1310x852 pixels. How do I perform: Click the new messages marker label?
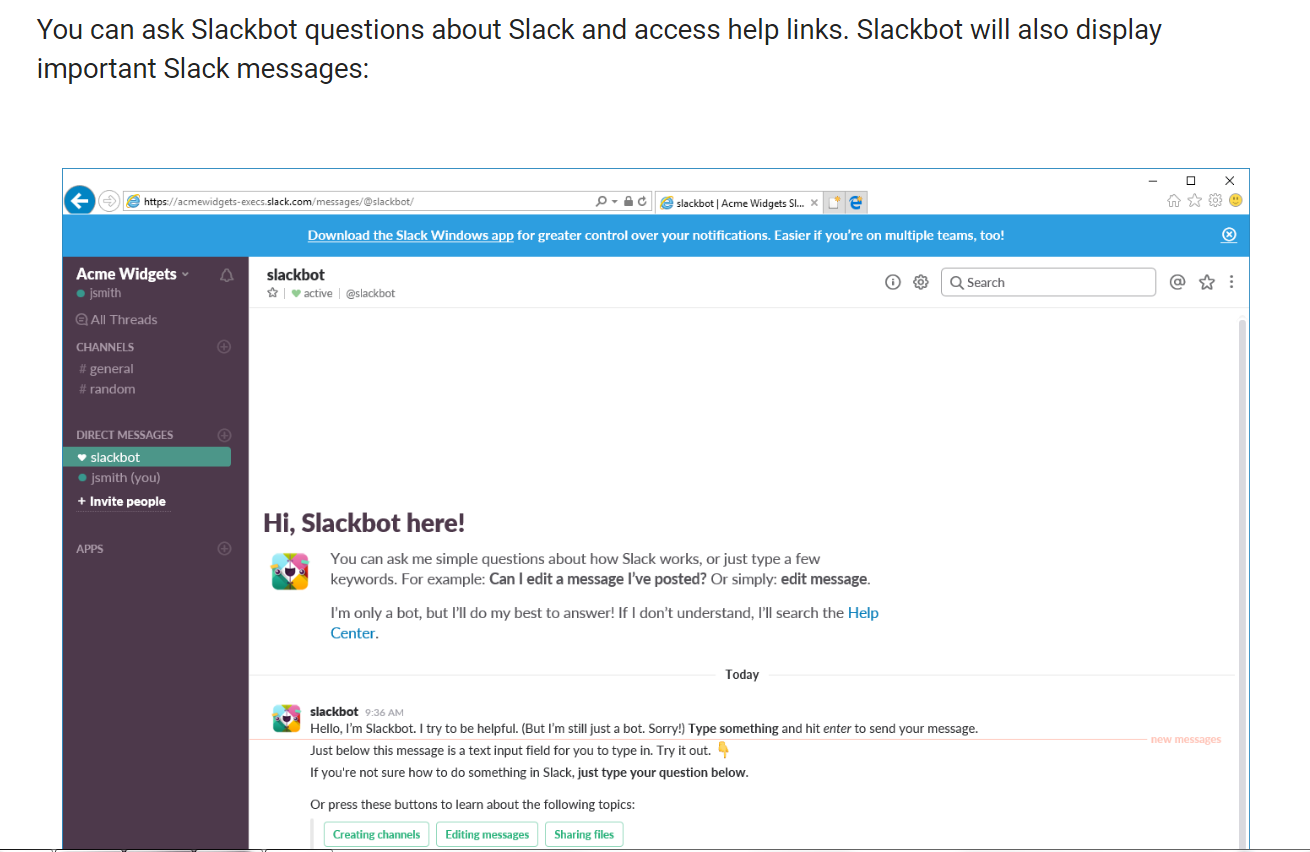(1186, 740)
